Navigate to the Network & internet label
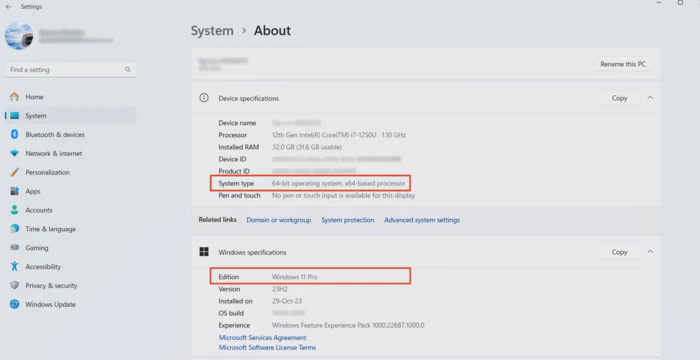 54,153
